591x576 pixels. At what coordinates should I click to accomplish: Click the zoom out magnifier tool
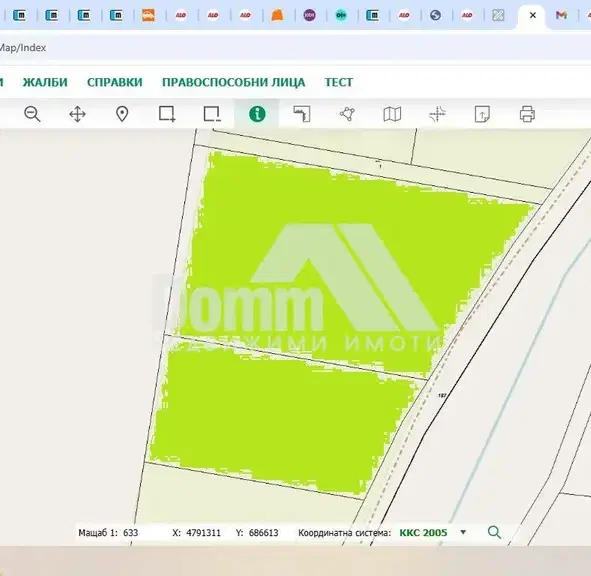(x=32, y=114)
